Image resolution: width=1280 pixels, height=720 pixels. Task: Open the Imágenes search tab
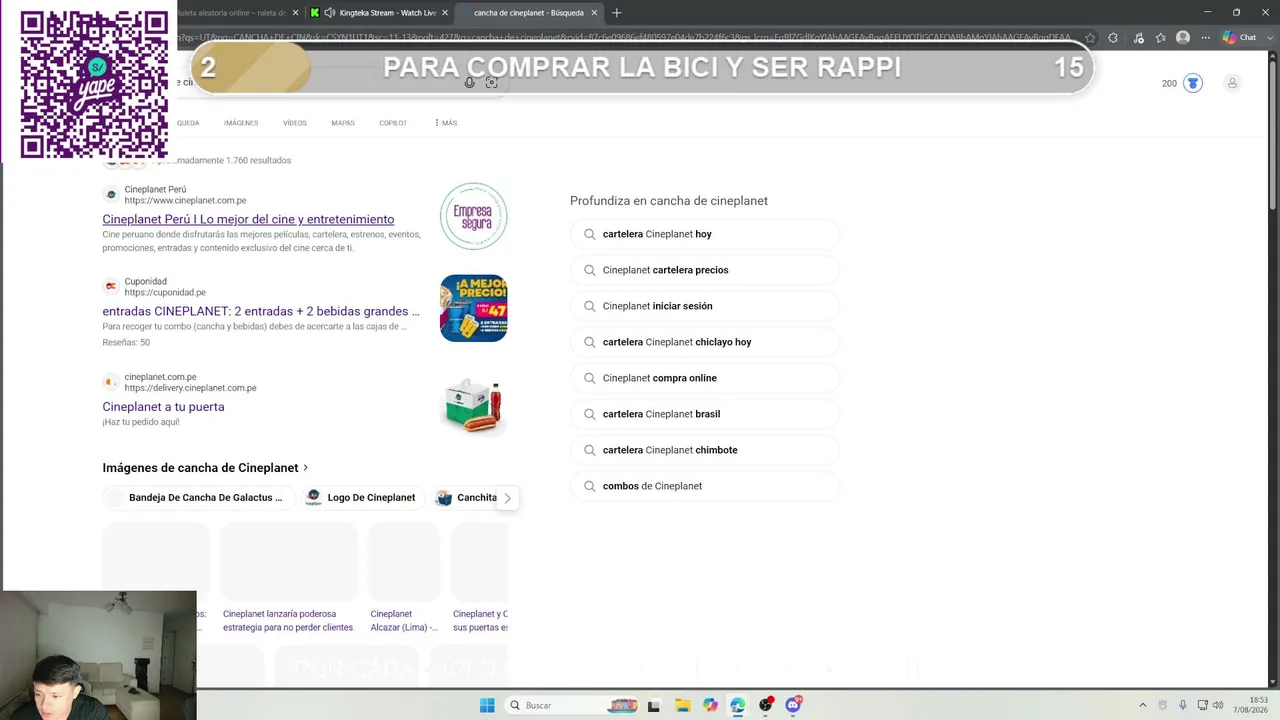(x=241, y=123)
